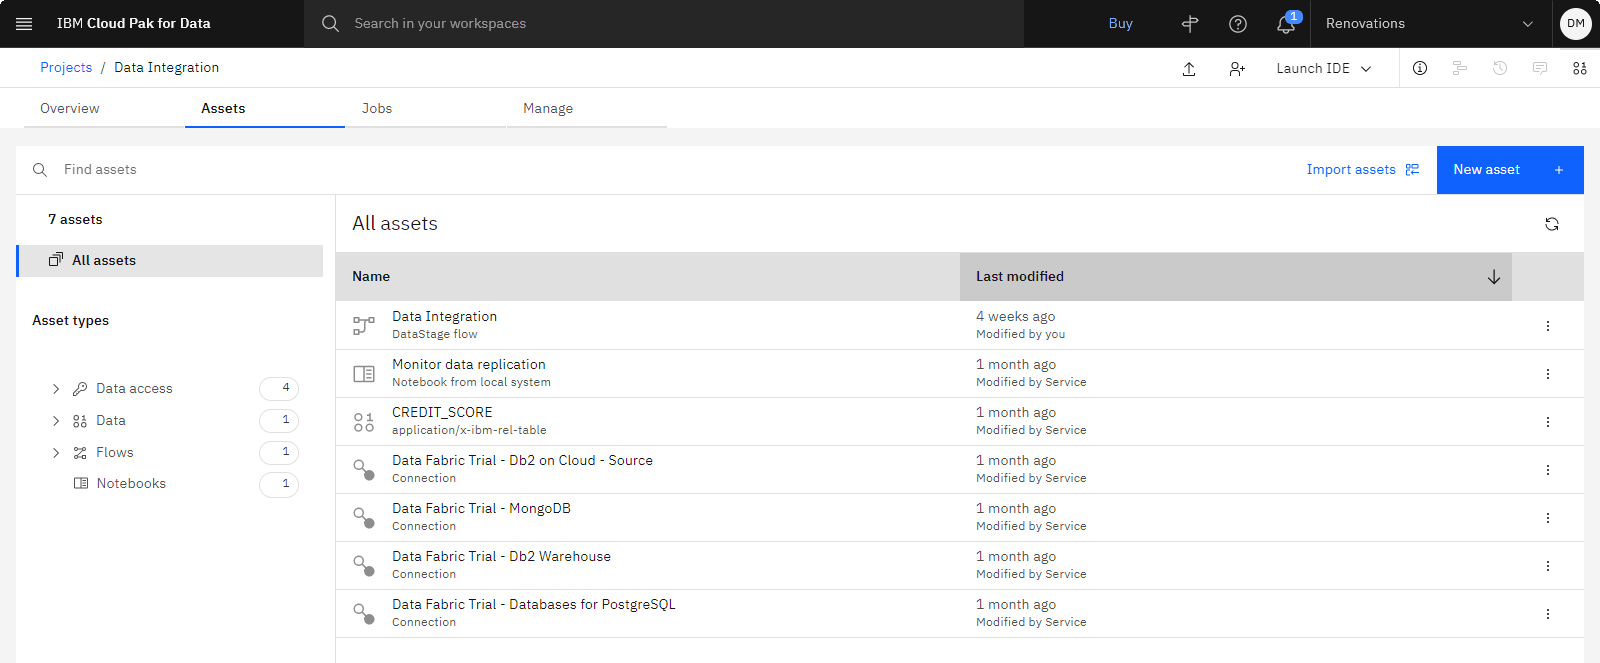This screenshot has height=663, width=1600.
Task: Click the table icon beside CREDIT_SCORE
Action: pos(364,422)
